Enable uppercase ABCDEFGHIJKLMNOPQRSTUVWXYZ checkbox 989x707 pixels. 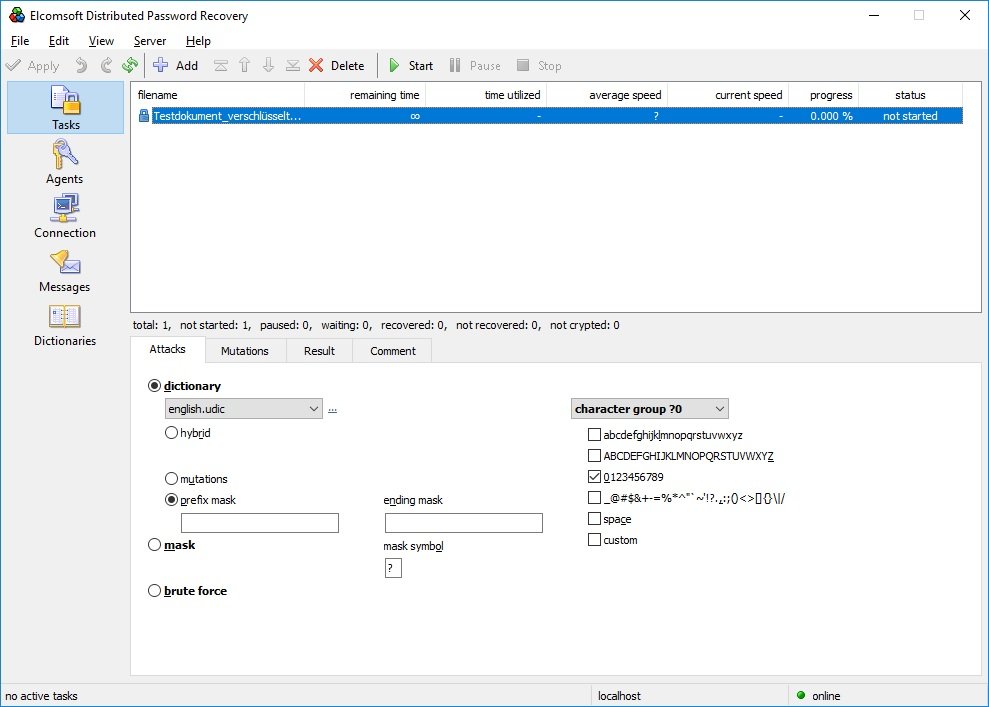coord(594,455)
